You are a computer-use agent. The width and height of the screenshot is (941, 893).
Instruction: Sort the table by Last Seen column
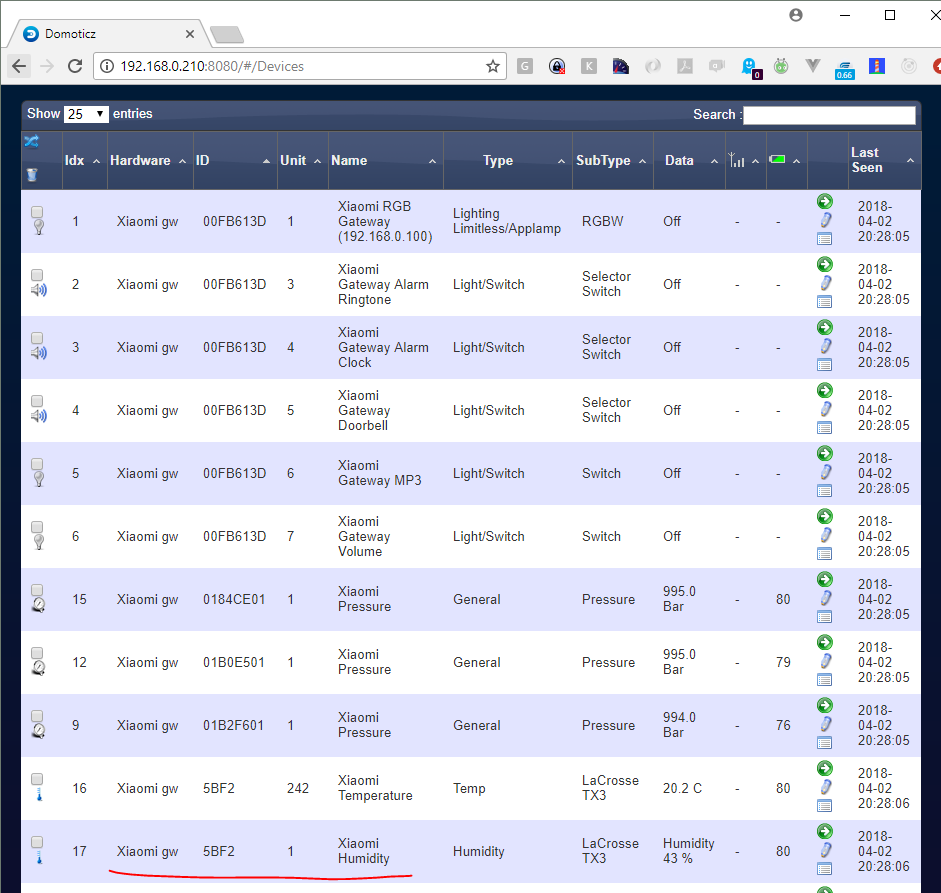[x=884, y=160]
